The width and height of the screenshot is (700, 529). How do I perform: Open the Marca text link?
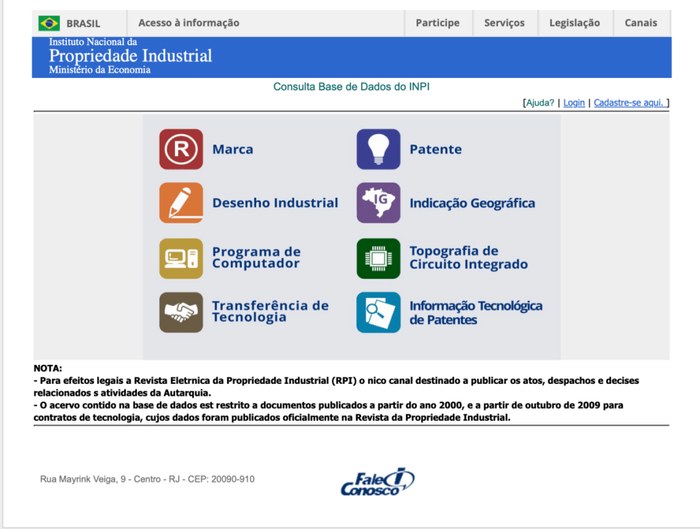pyautogui.click(x=233, y=149)
